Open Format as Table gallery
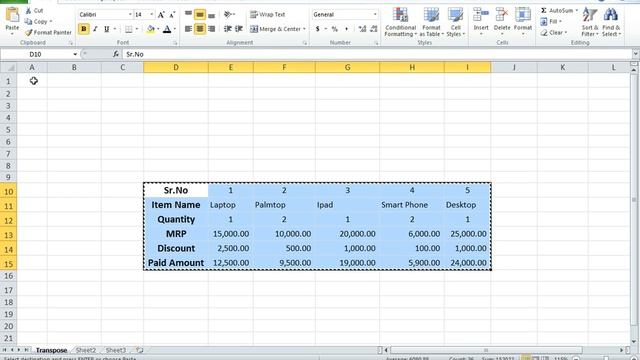The height and width of the screenshot is (360, 640). tap(431, 22)
